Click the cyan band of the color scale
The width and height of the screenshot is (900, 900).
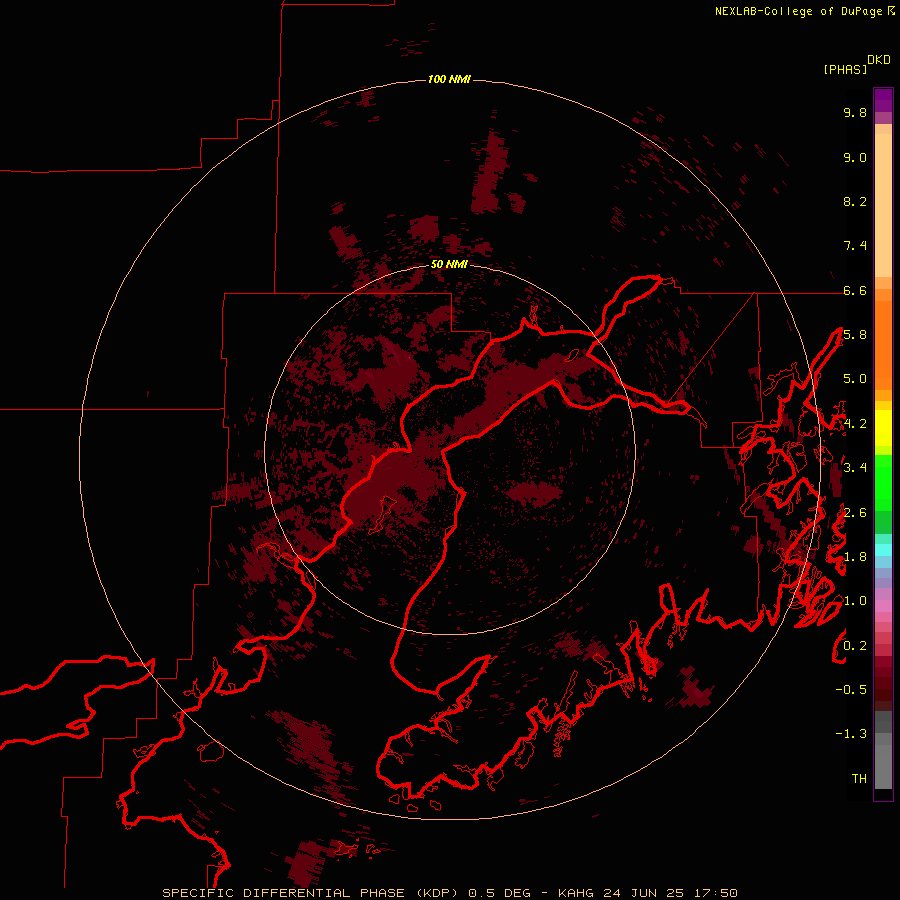click(x=883, y=550)
